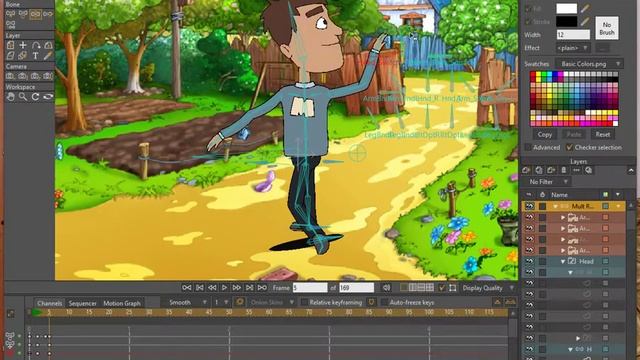The image size is (640, 360).
Task: Click the Delete Layer trash icon
Action: tap(564, 170)
